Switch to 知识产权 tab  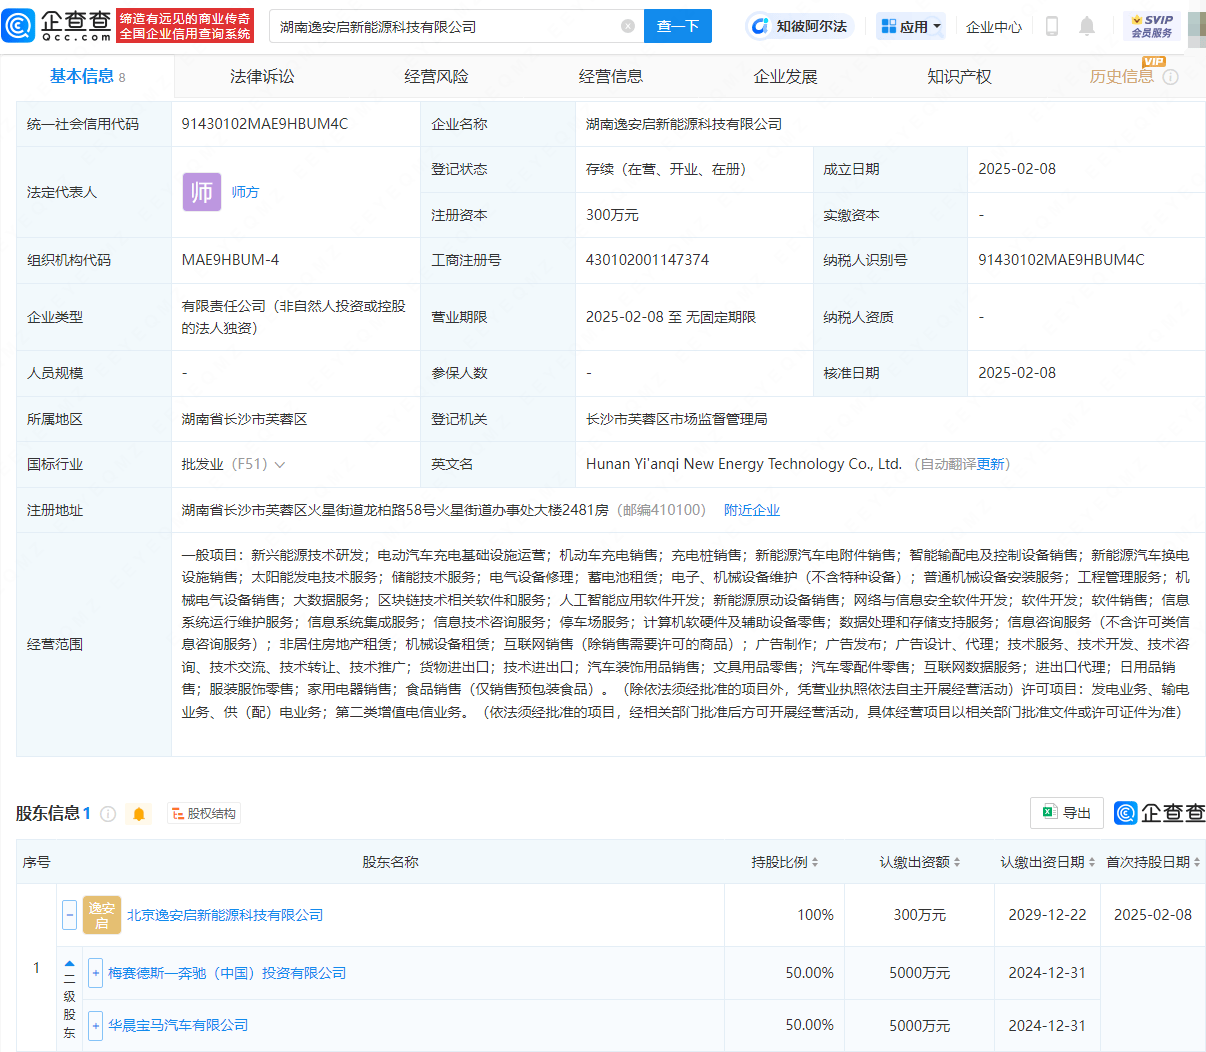(x=959, y=77)
